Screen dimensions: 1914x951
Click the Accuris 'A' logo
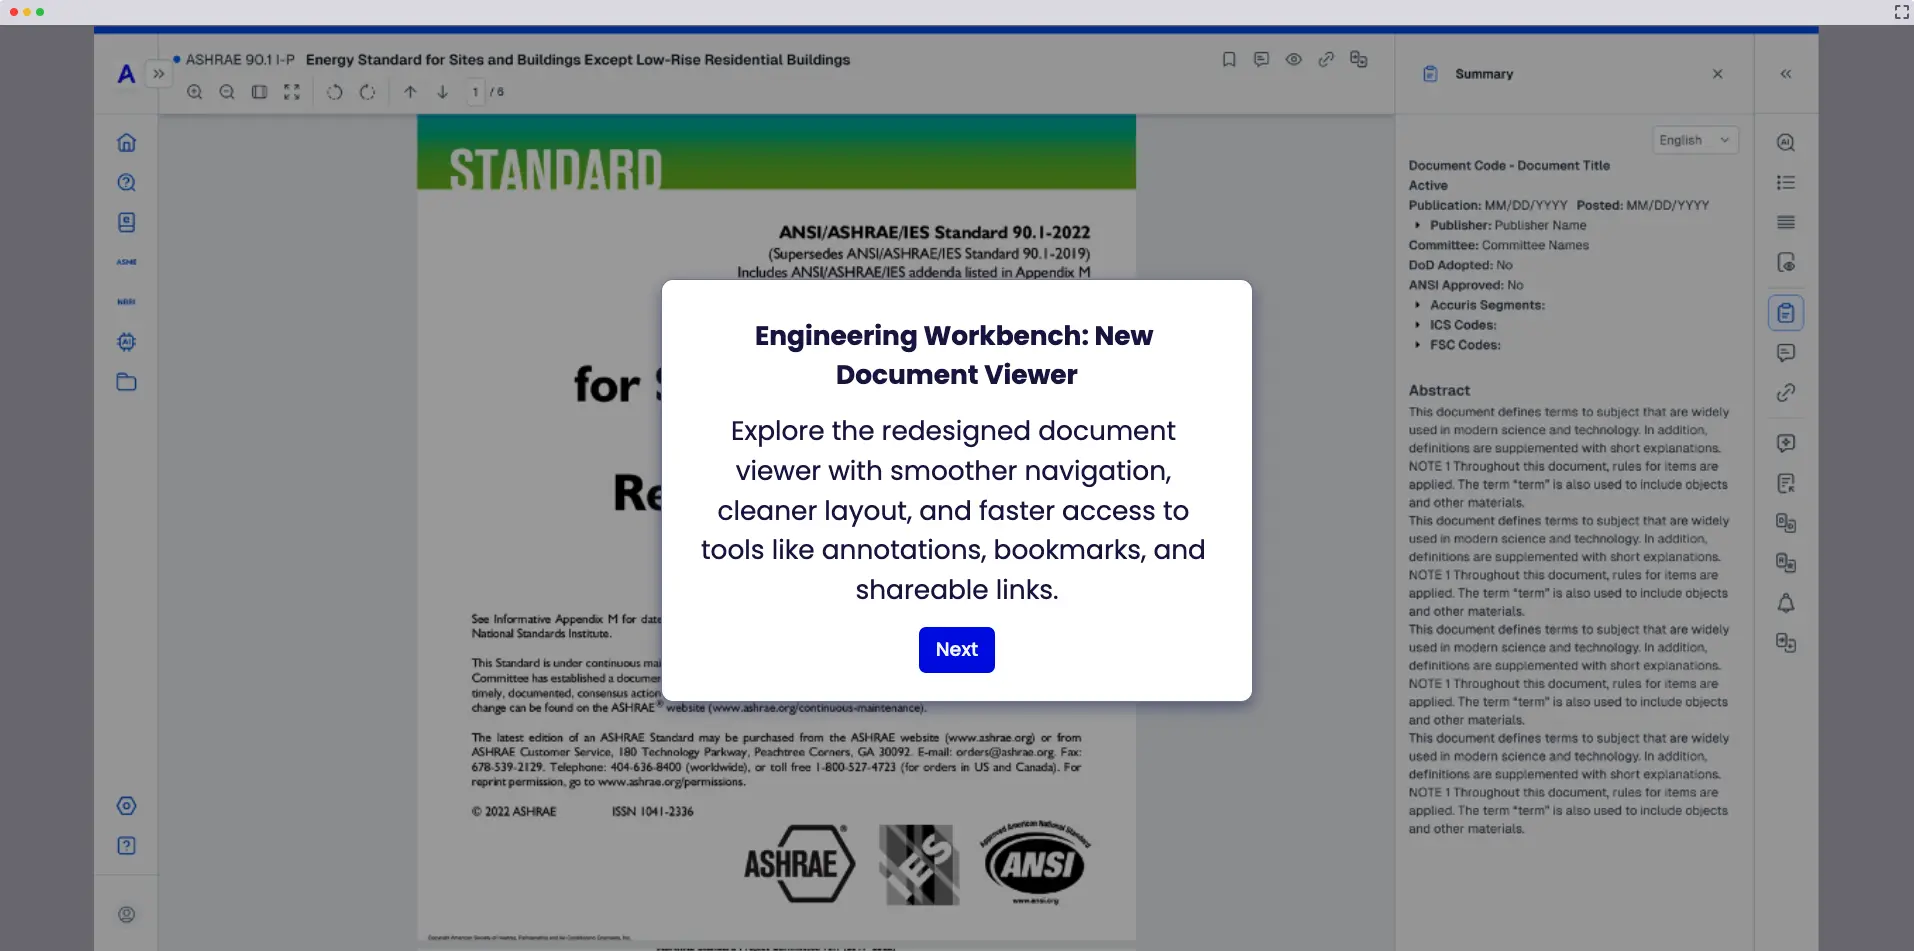point(126,74)
